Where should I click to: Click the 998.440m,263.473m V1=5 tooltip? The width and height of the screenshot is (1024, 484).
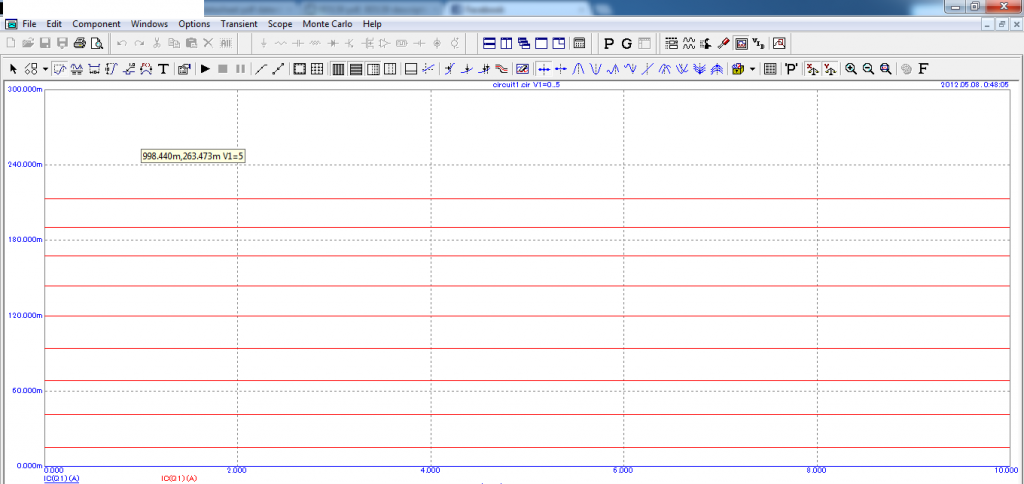click(193, 156)
